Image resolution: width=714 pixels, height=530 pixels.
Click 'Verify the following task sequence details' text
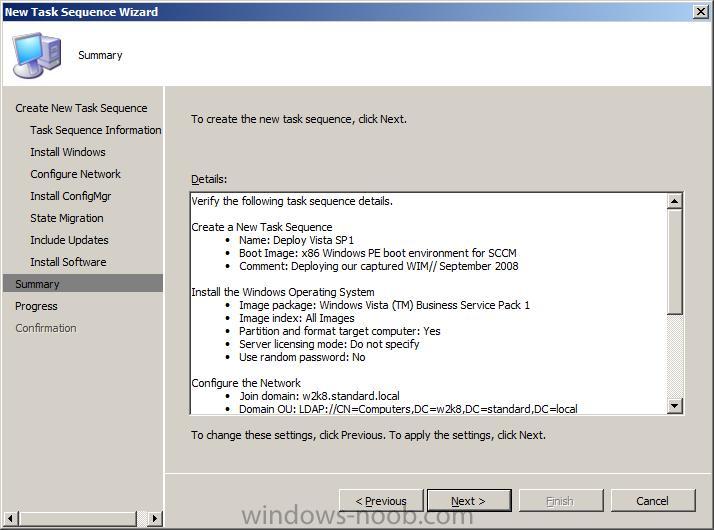292,201
